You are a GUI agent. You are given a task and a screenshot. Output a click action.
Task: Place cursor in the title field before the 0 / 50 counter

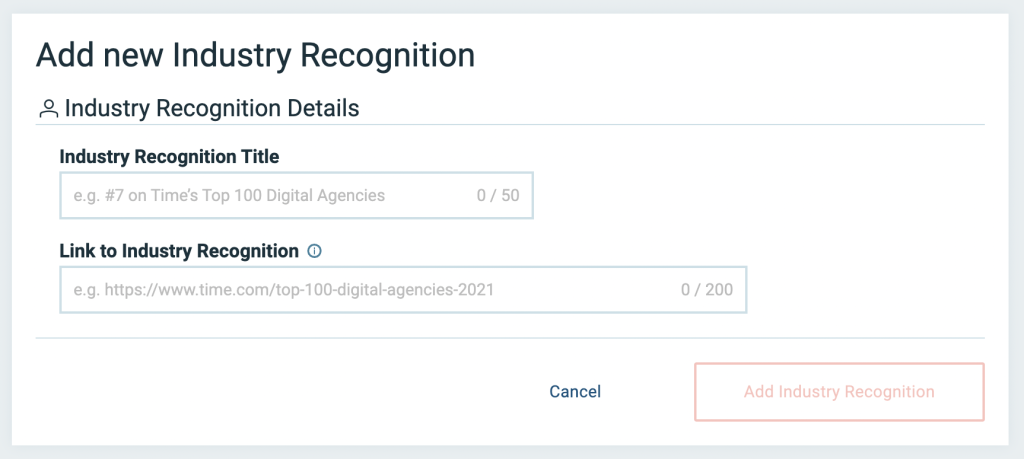click(431, 195)
